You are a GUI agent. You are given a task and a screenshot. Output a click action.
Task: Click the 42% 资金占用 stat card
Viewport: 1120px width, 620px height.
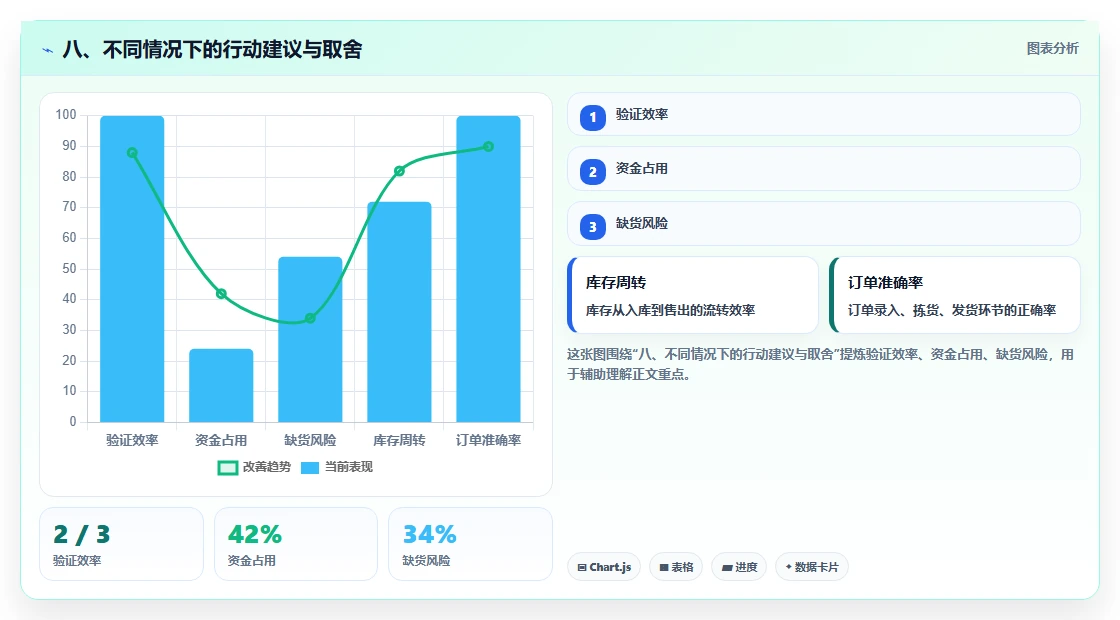(296, 544)
